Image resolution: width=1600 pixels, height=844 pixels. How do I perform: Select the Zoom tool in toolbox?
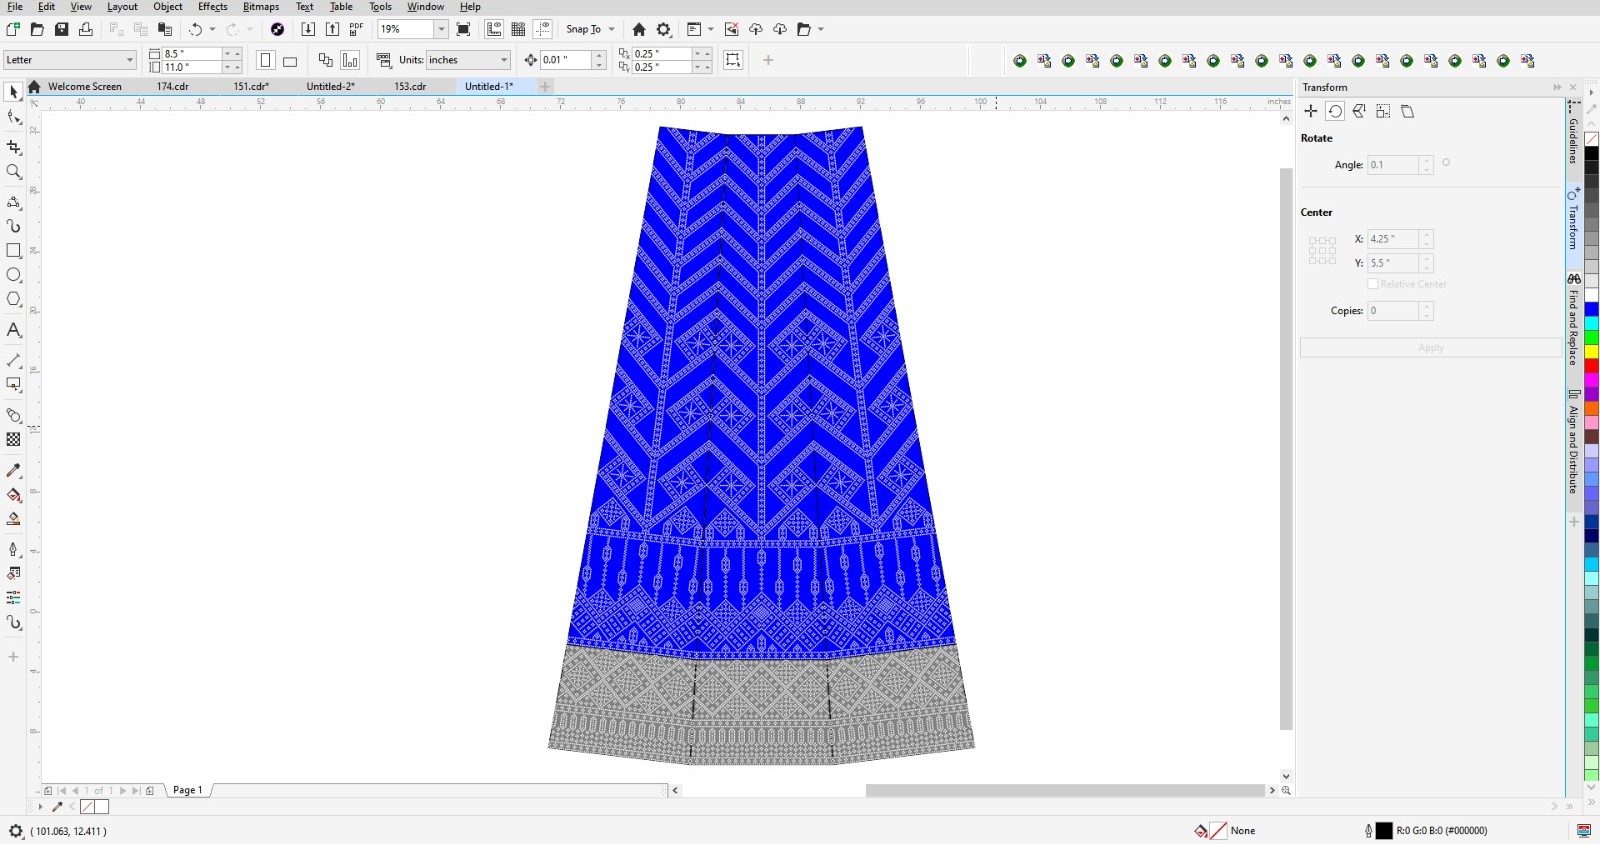[x=14, y=172]
